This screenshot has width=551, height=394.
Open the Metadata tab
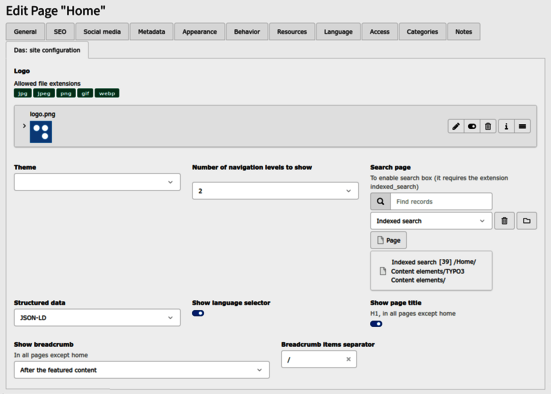click(x=151, y=32)
